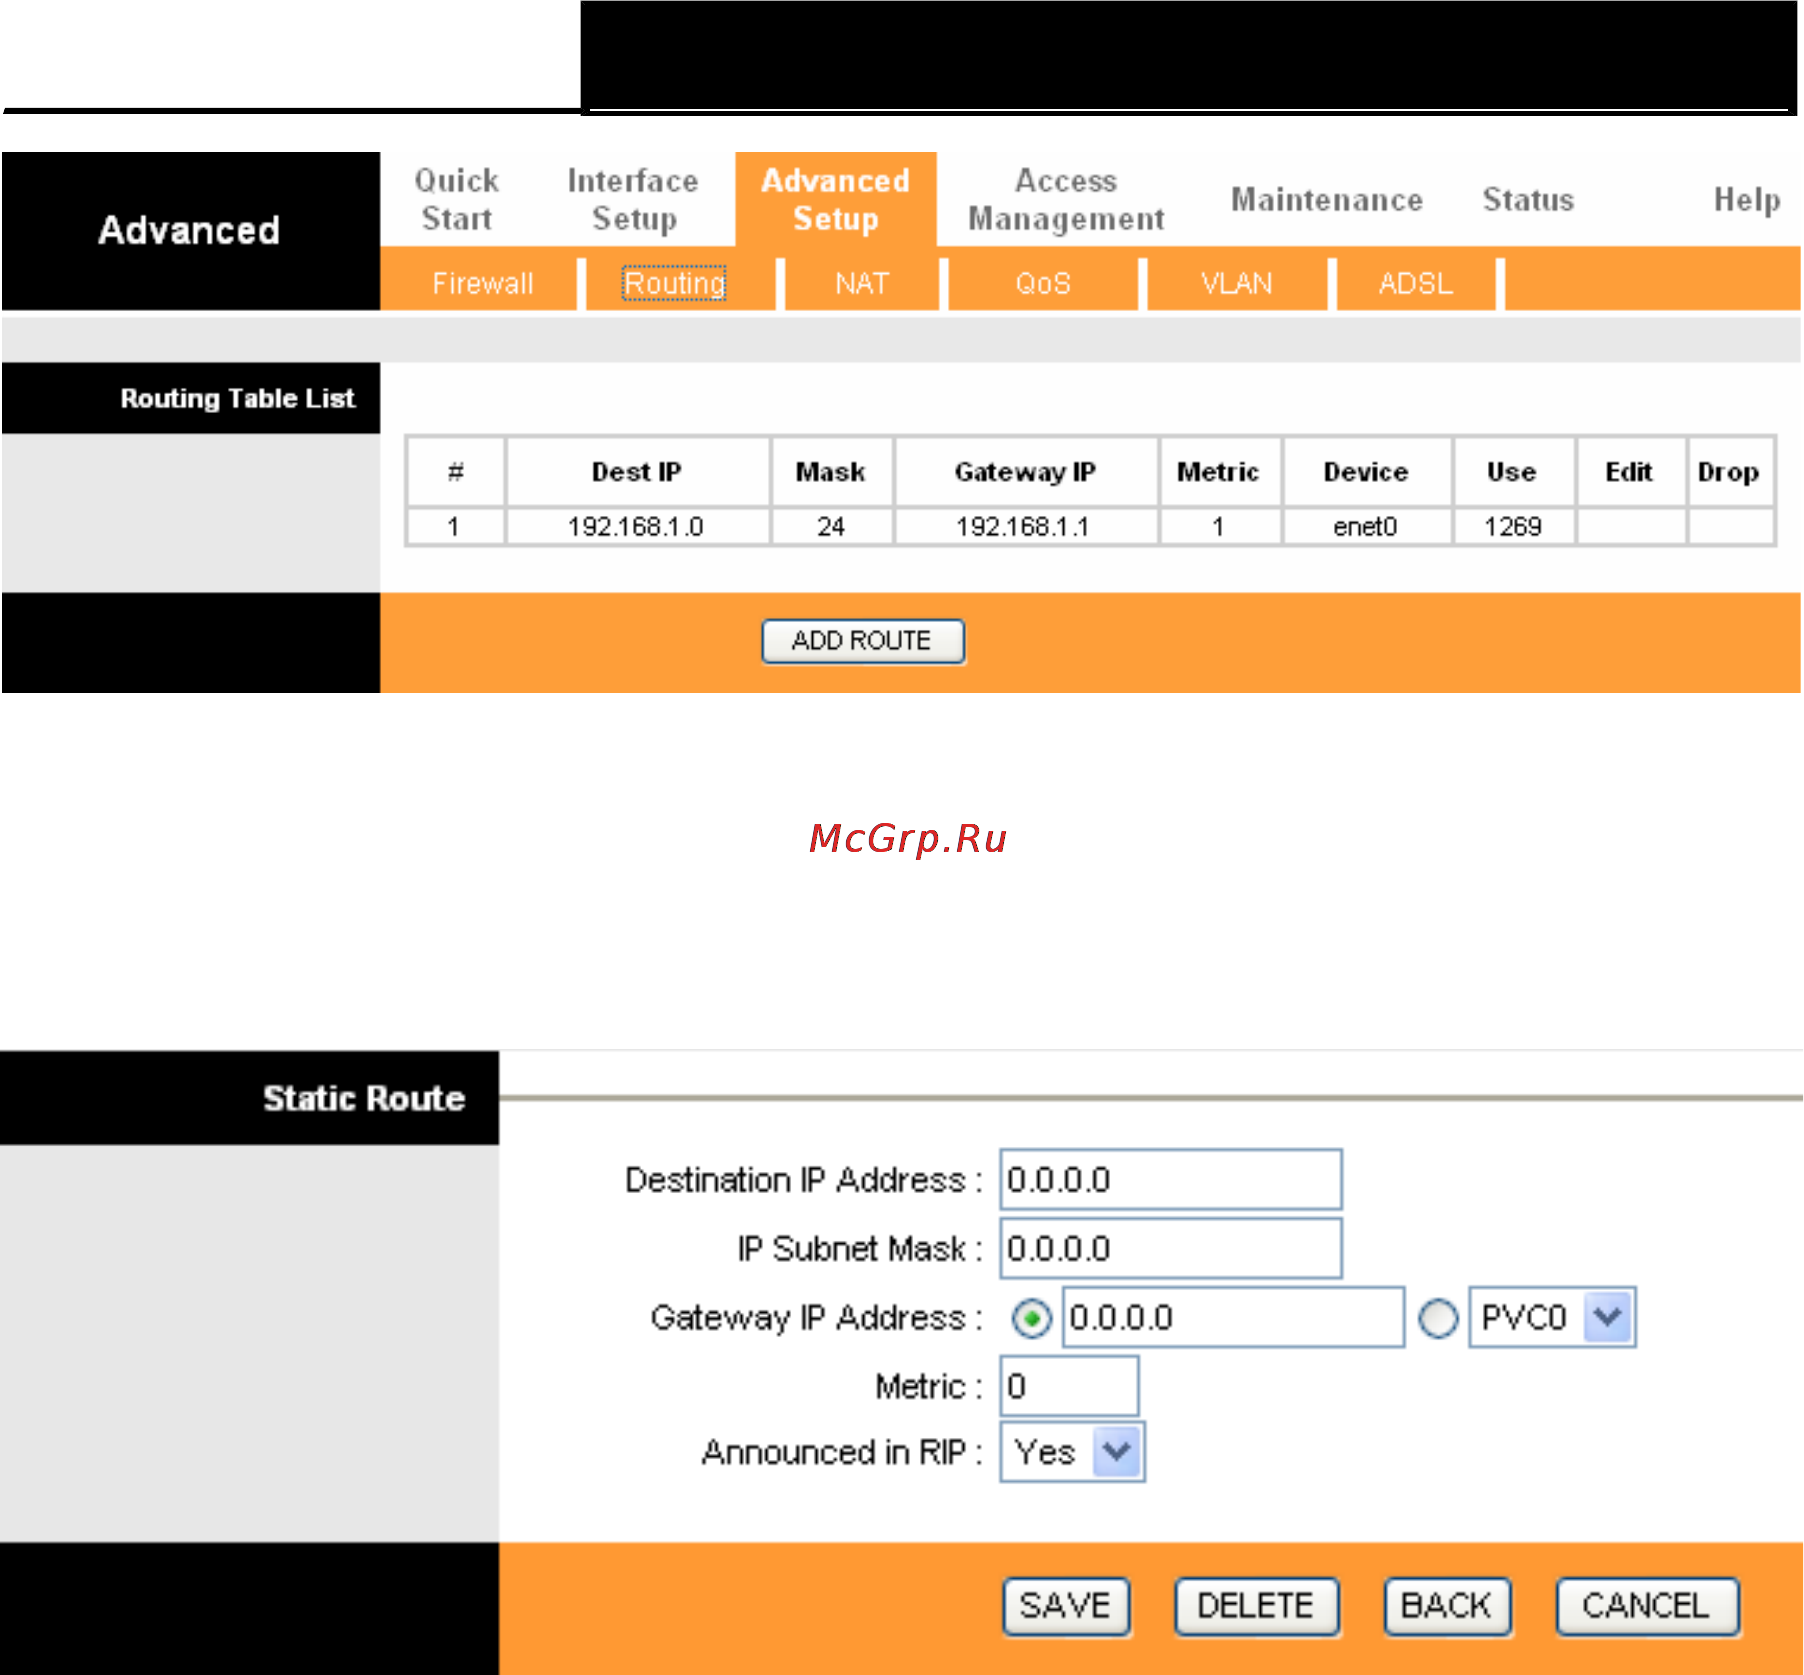Open the Status tab
This screenshot has width=1804, height=1675.
tap(1528, 200)
